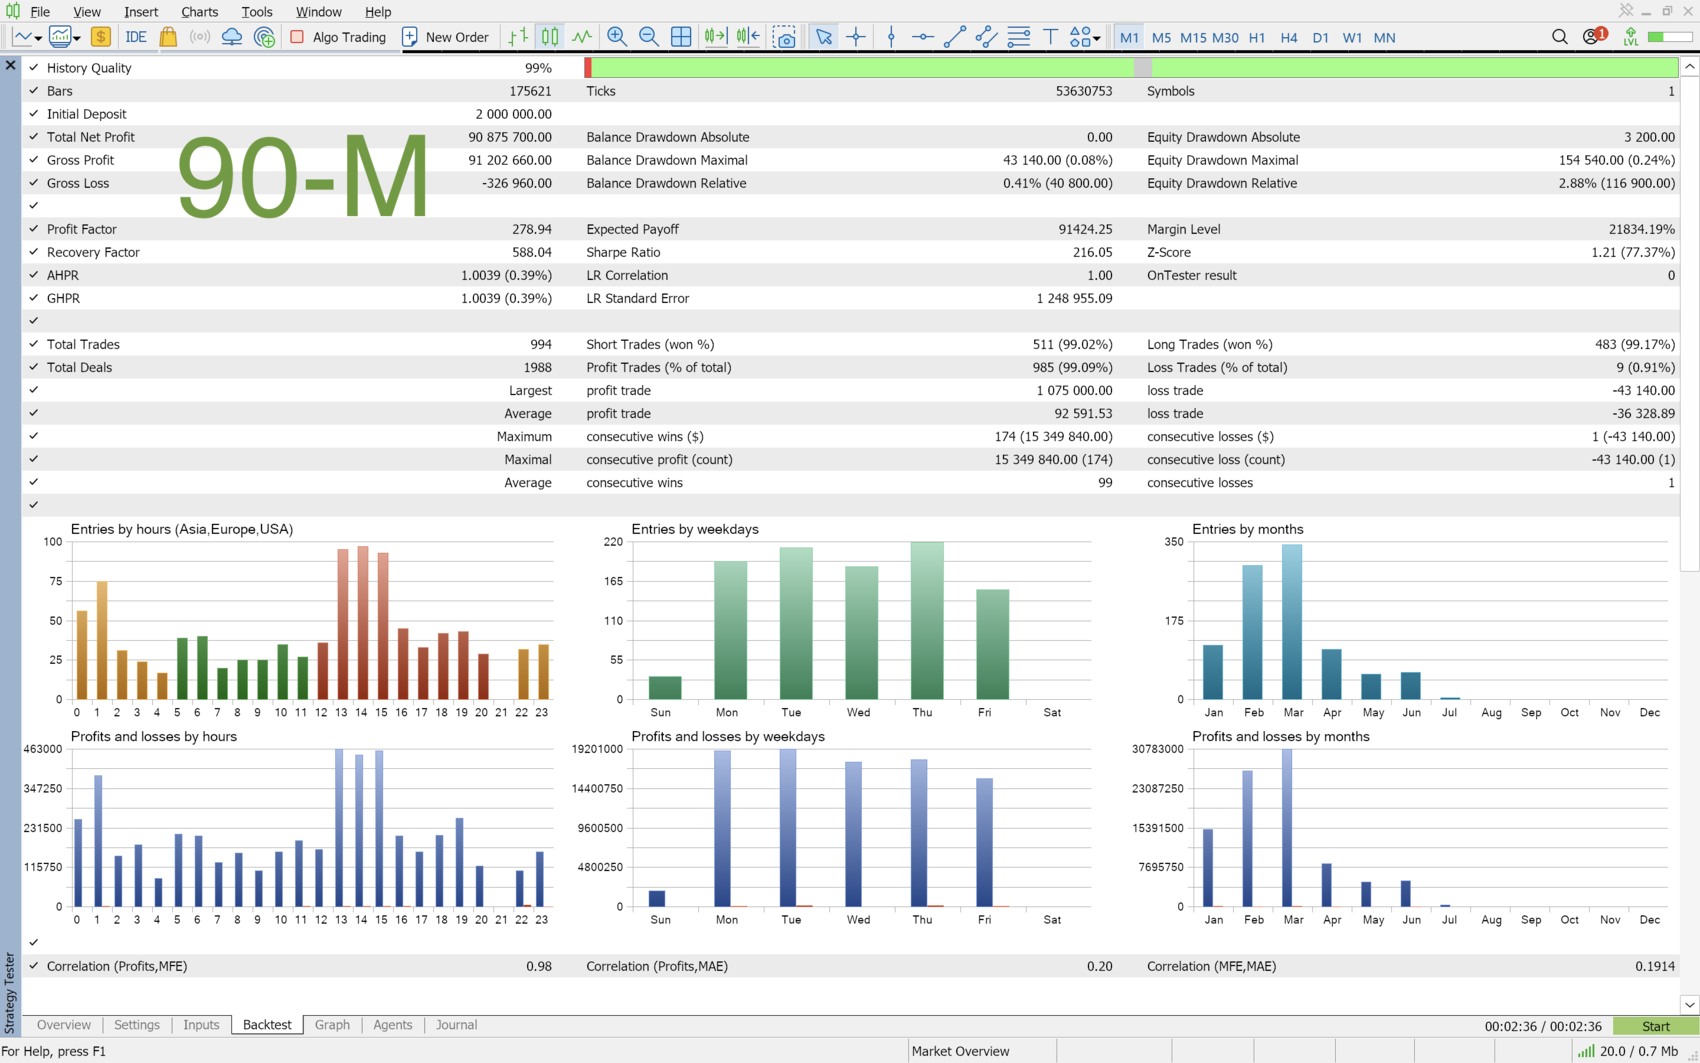Click the New Order button
The width and height of the screenshot is (1700, 1063).
click(x=445, y=37)
